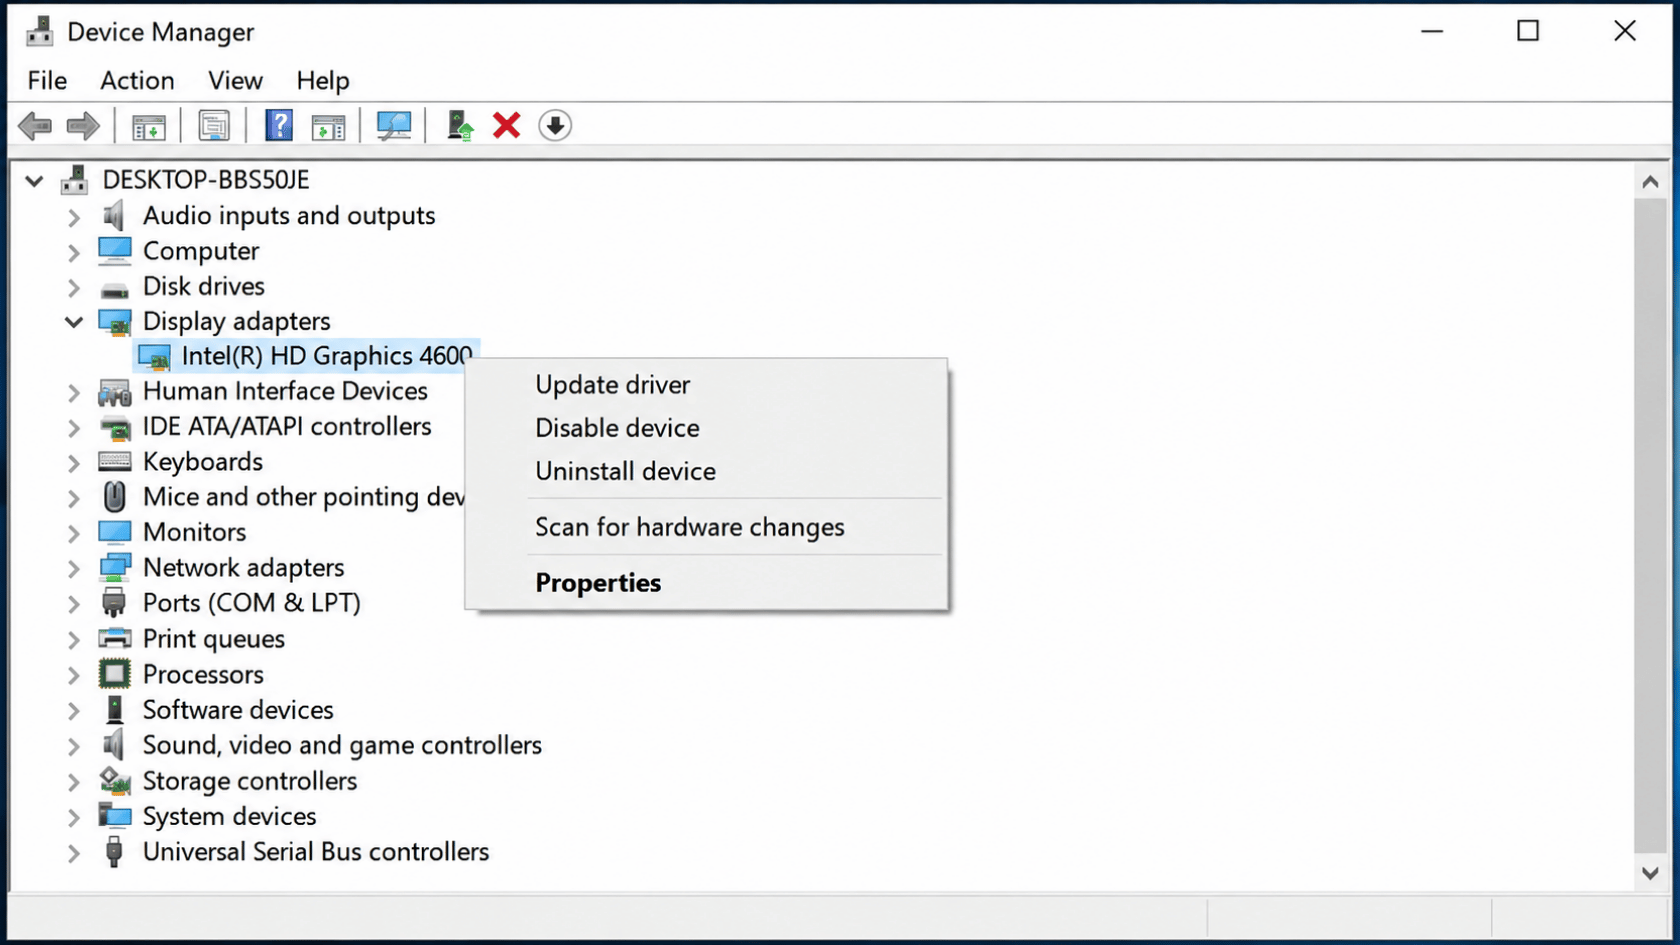This screenshot has height=945, width=1680.
Task: Click the Back arrow toolbar button
Action: tap(35, 126)
